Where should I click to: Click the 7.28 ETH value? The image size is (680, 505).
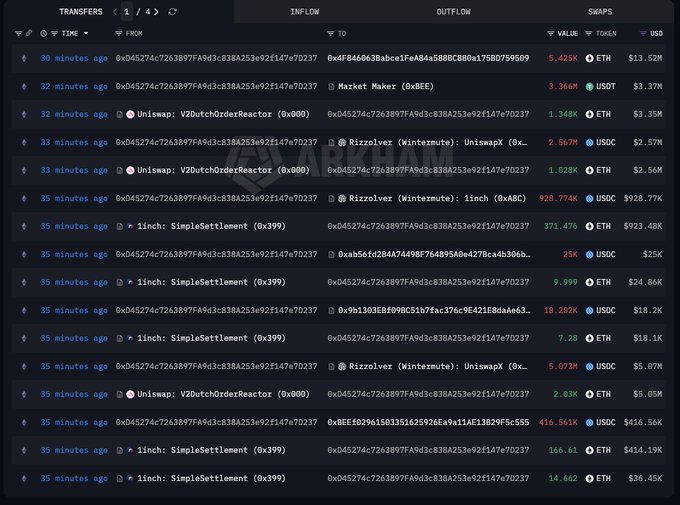[x=568, y=338]
